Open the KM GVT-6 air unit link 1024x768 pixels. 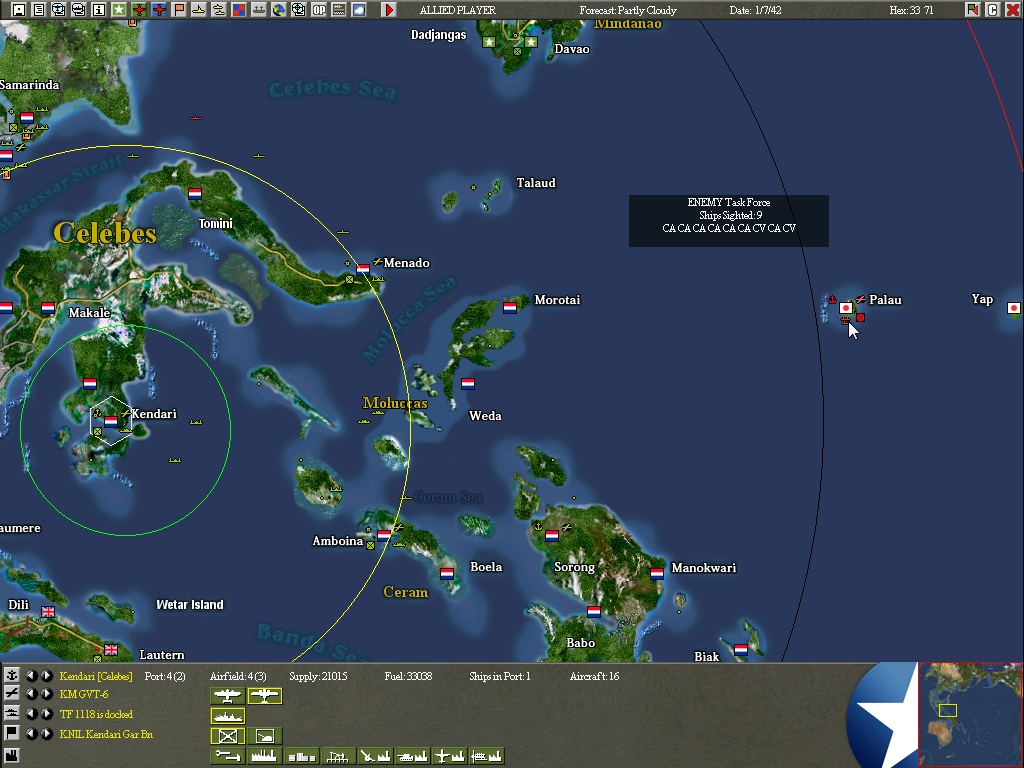coord(84,694)
